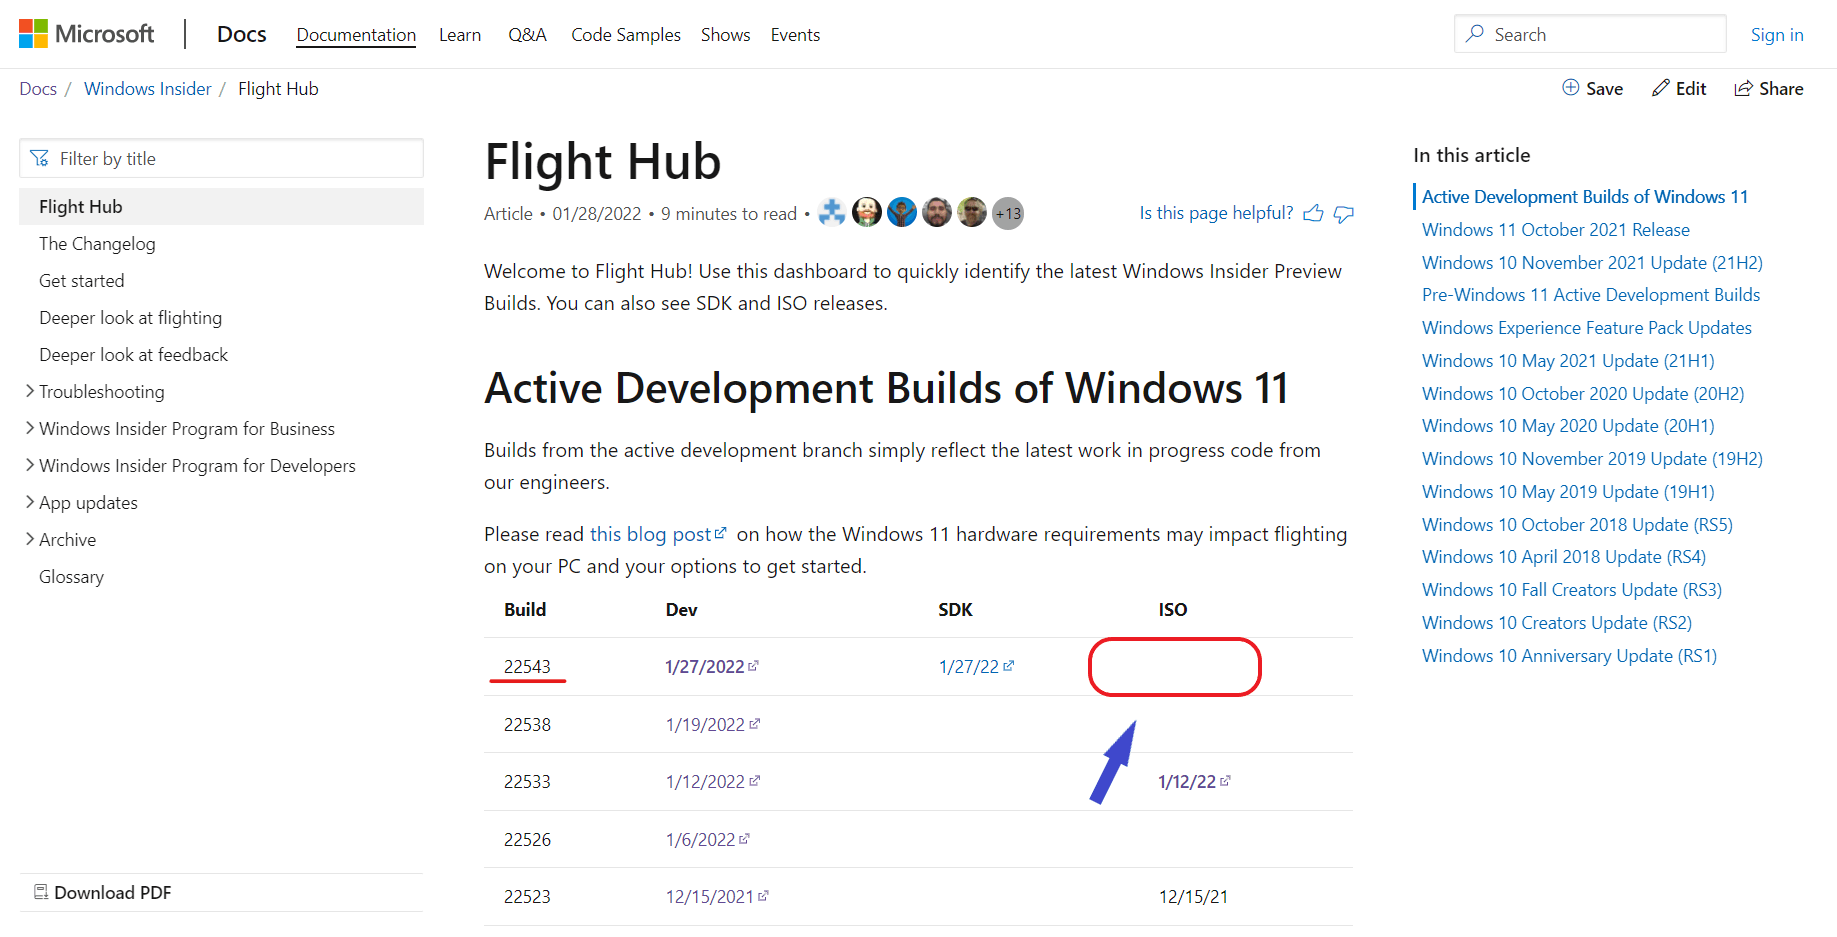Image resolution: width=1837 pixels, height=937 pixels.
Task: Jump to Pre-Windows 11 Active Development Builds
Action: point(1591,295)
